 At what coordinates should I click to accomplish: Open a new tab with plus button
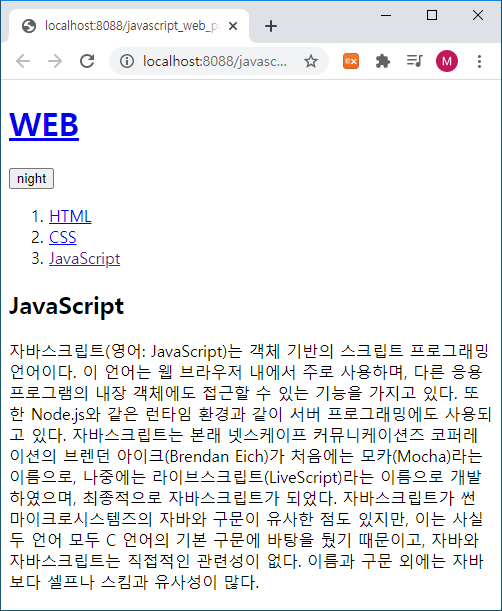coord(270,26)
